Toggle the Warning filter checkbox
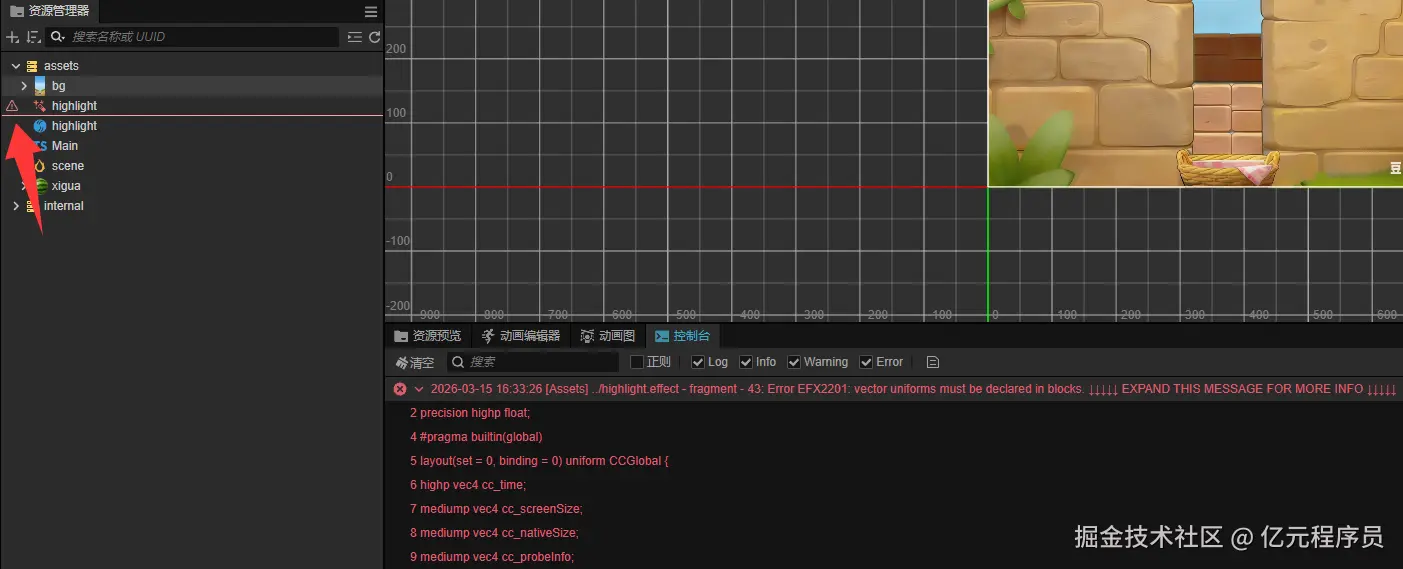 click(794, 362)
